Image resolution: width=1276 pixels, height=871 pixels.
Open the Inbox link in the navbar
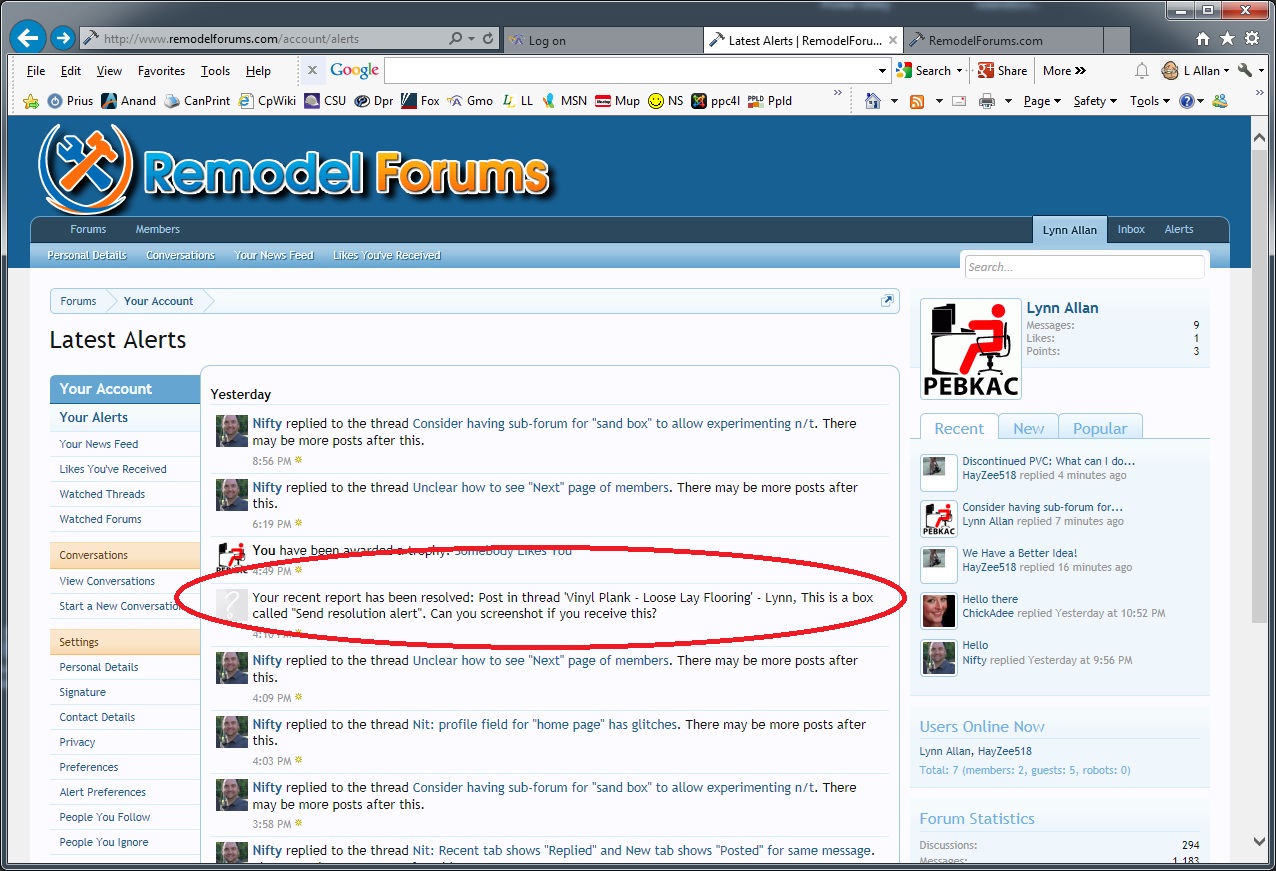pos(1131,229)
